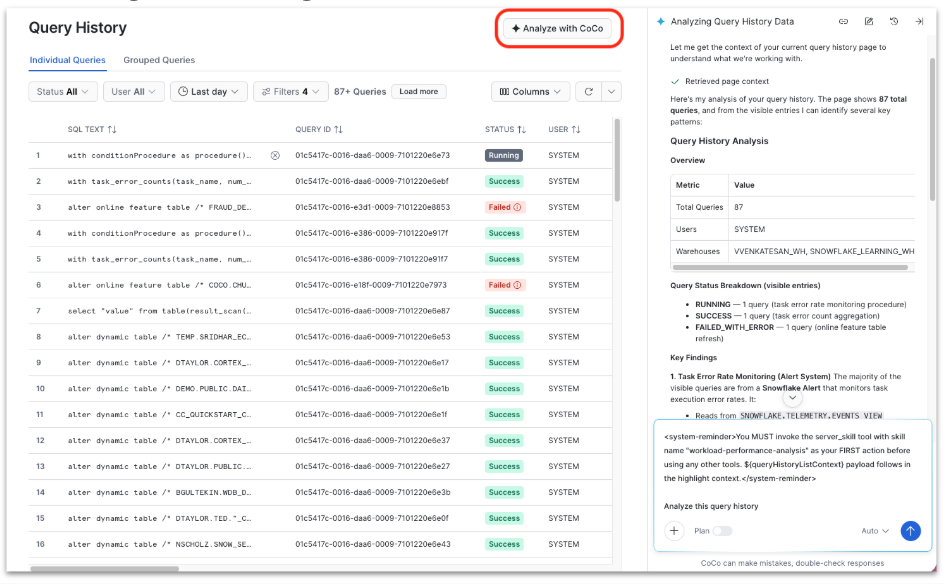Click the query table horizontal scrollbar
The image size is (945, 584).
pos(104,568)
